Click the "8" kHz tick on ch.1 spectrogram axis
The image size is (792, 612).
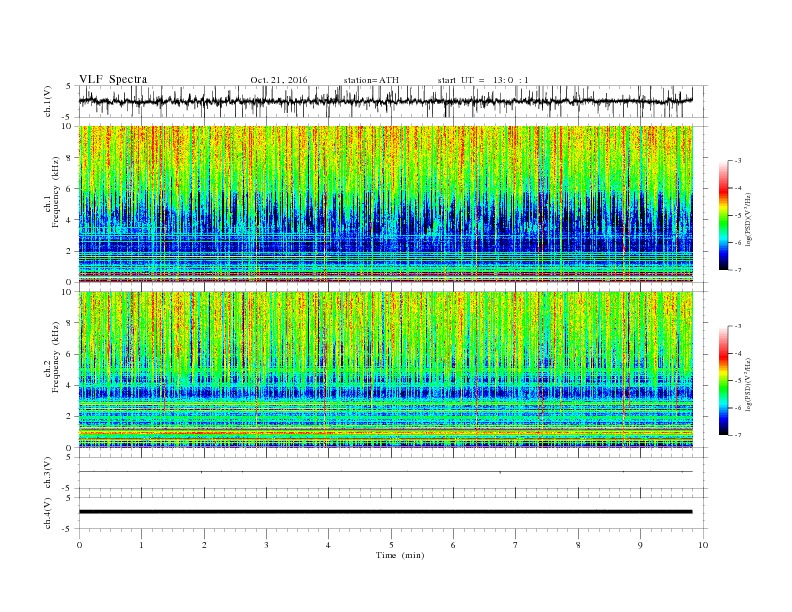[69, 158]
